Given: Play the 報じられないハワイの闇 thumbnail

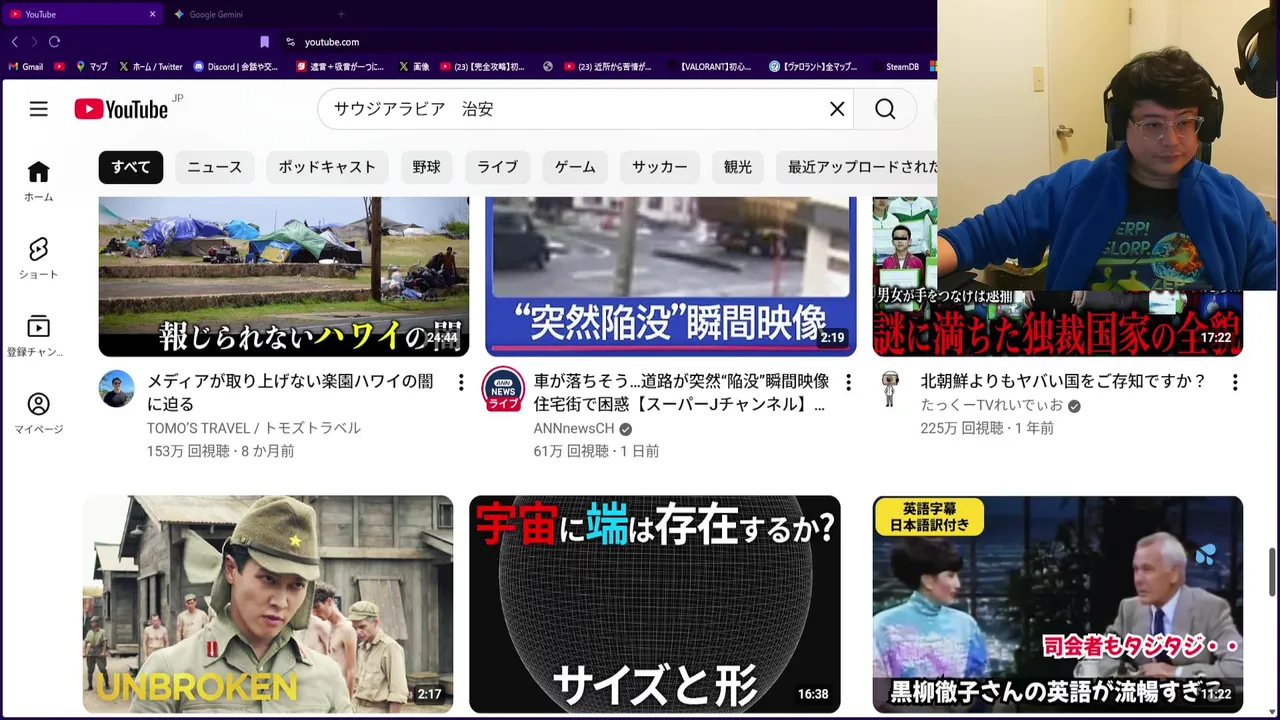Looking at the screenshot, I should [284, 276].
